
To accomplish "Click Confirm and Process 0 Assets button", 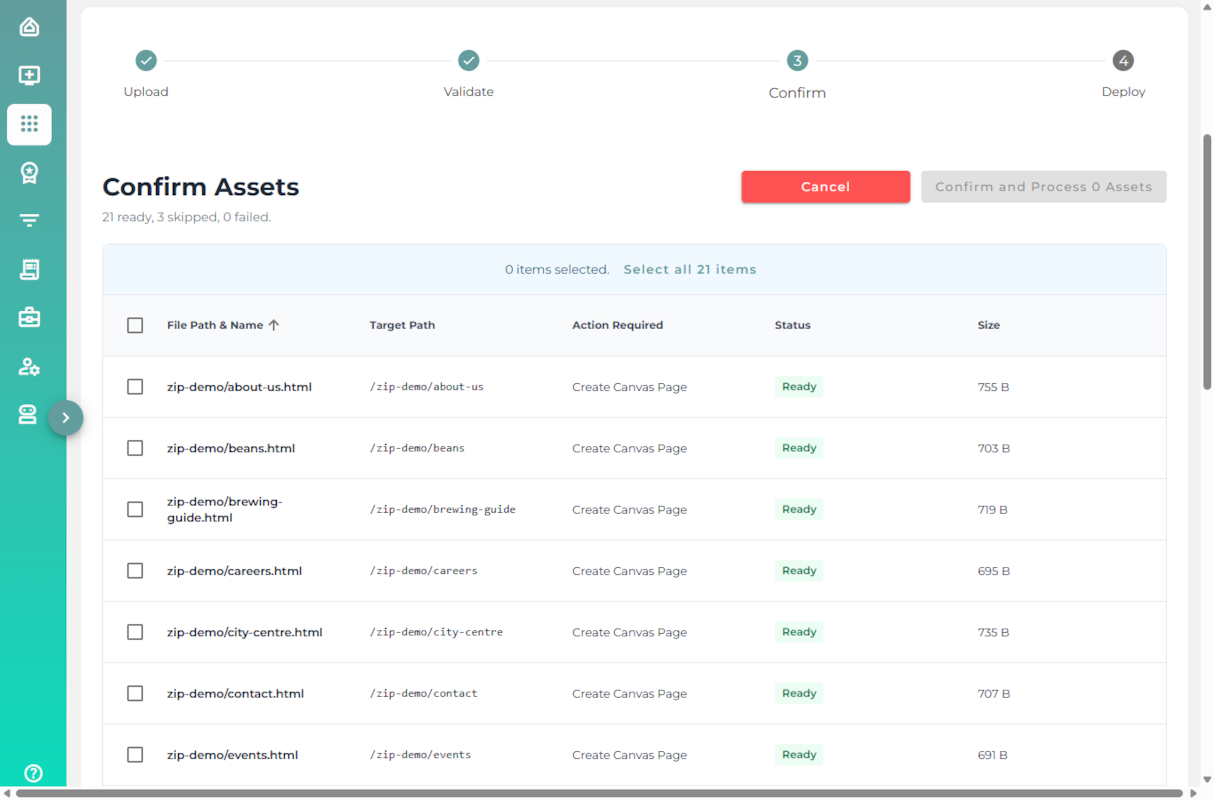I will pos(1043,187).
